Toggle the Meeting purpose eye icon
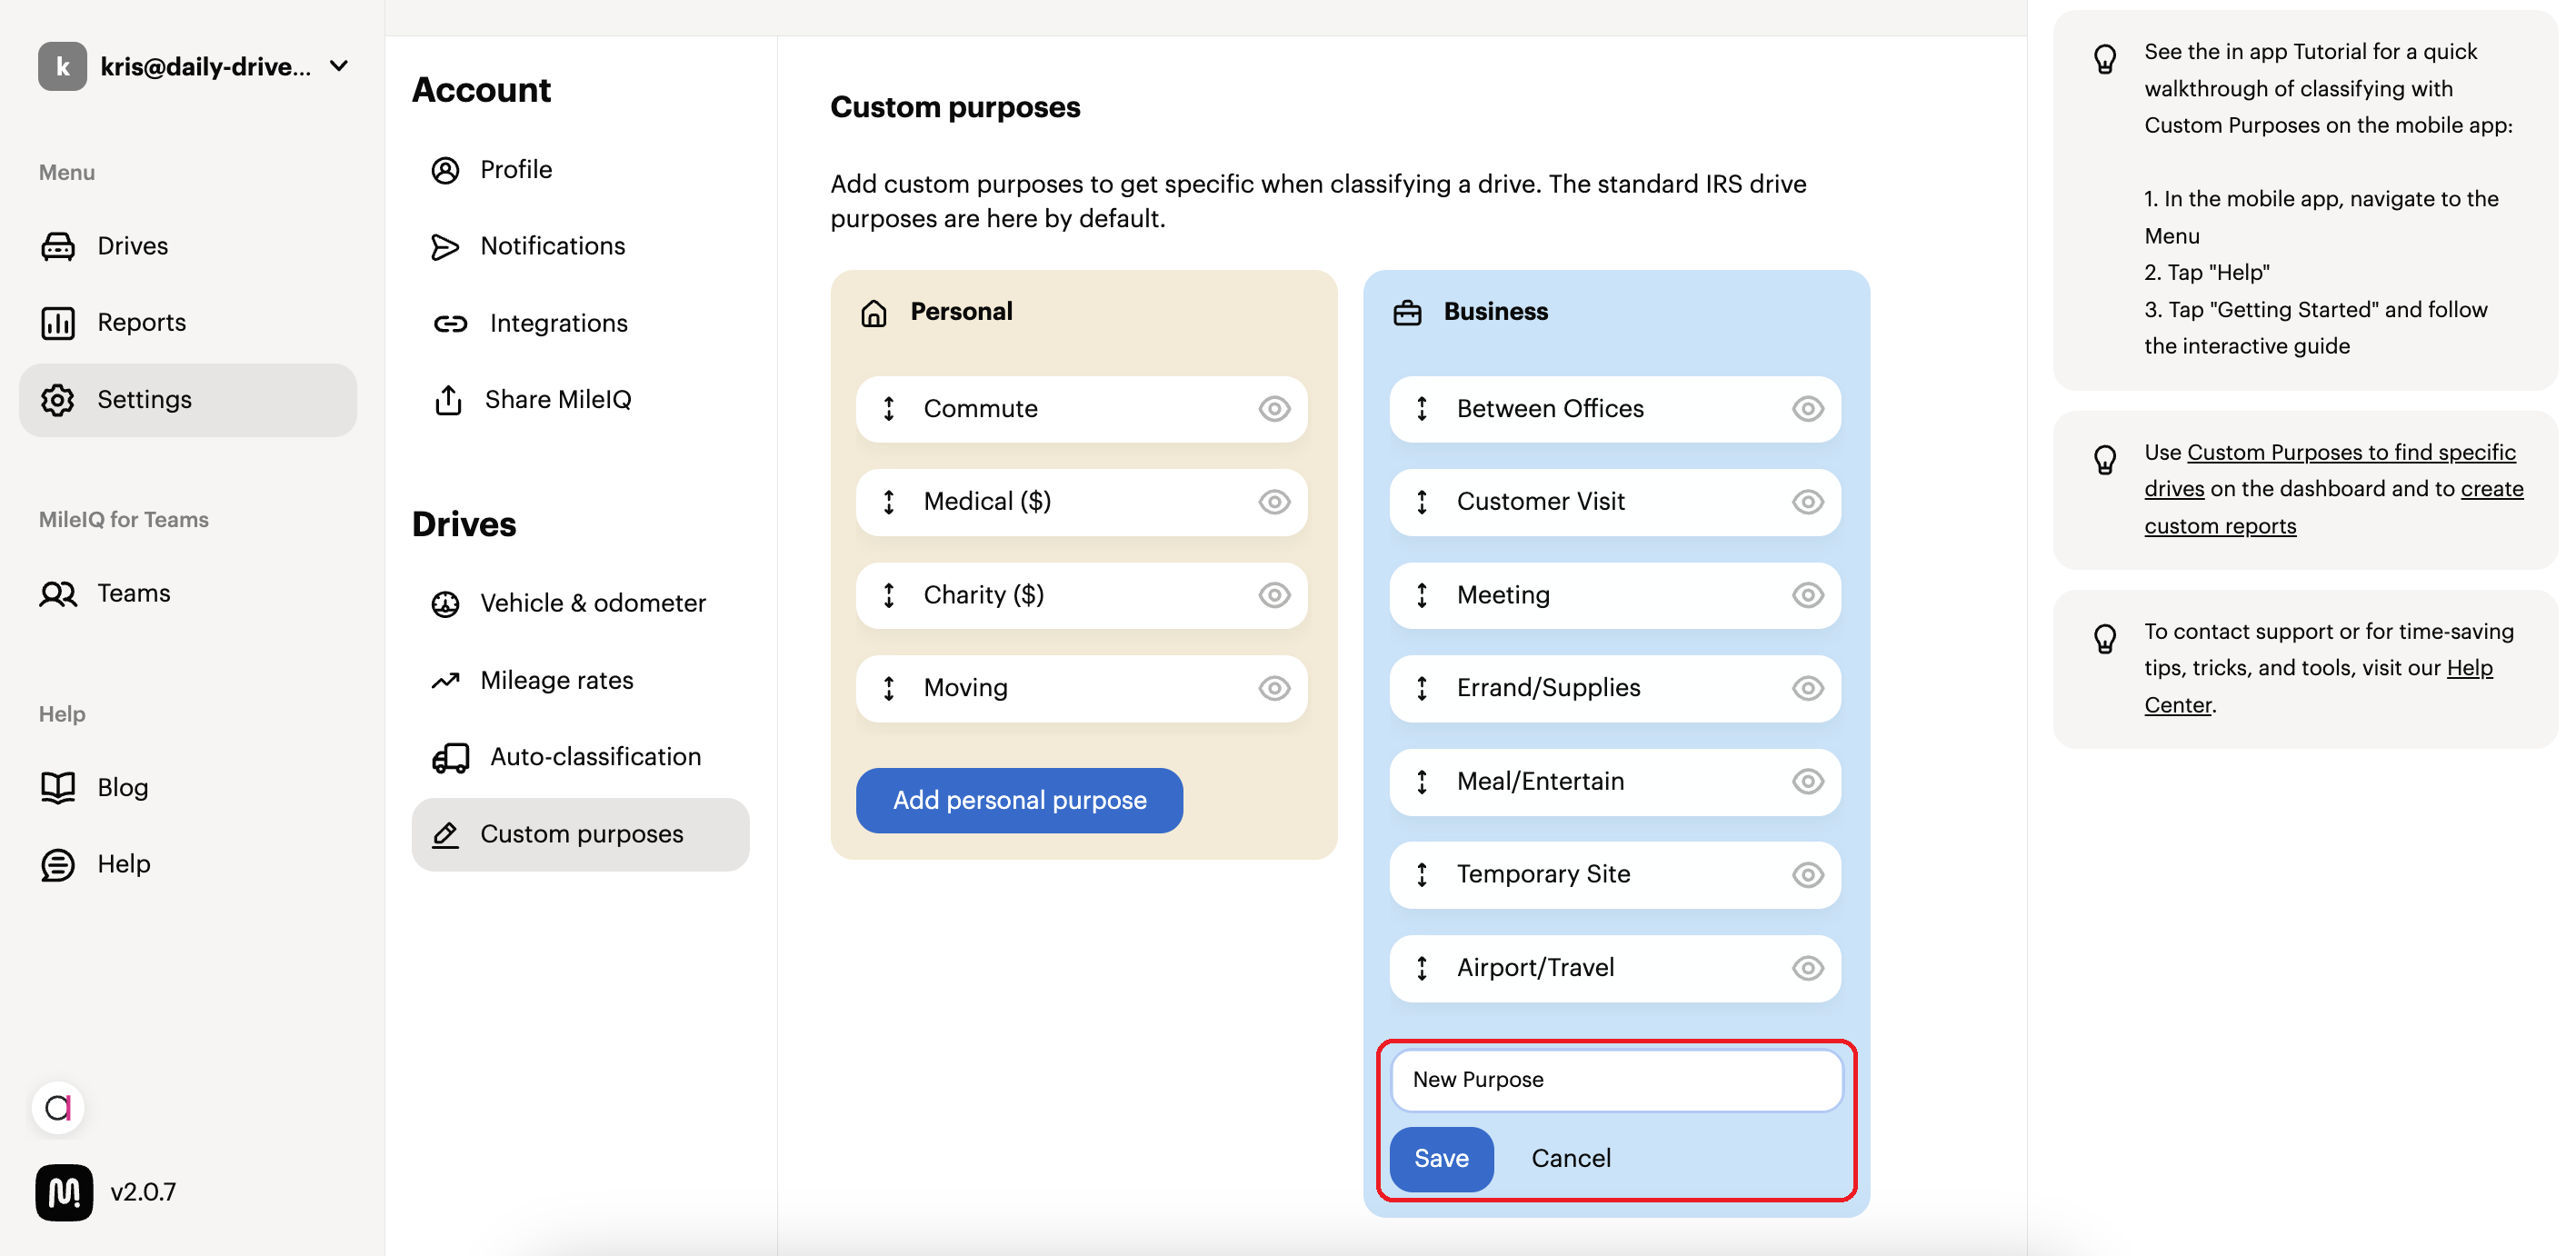Image resolution: width=2576 pixels, height=1256 pixels. pyautogui.click(x=1808, y=596)
